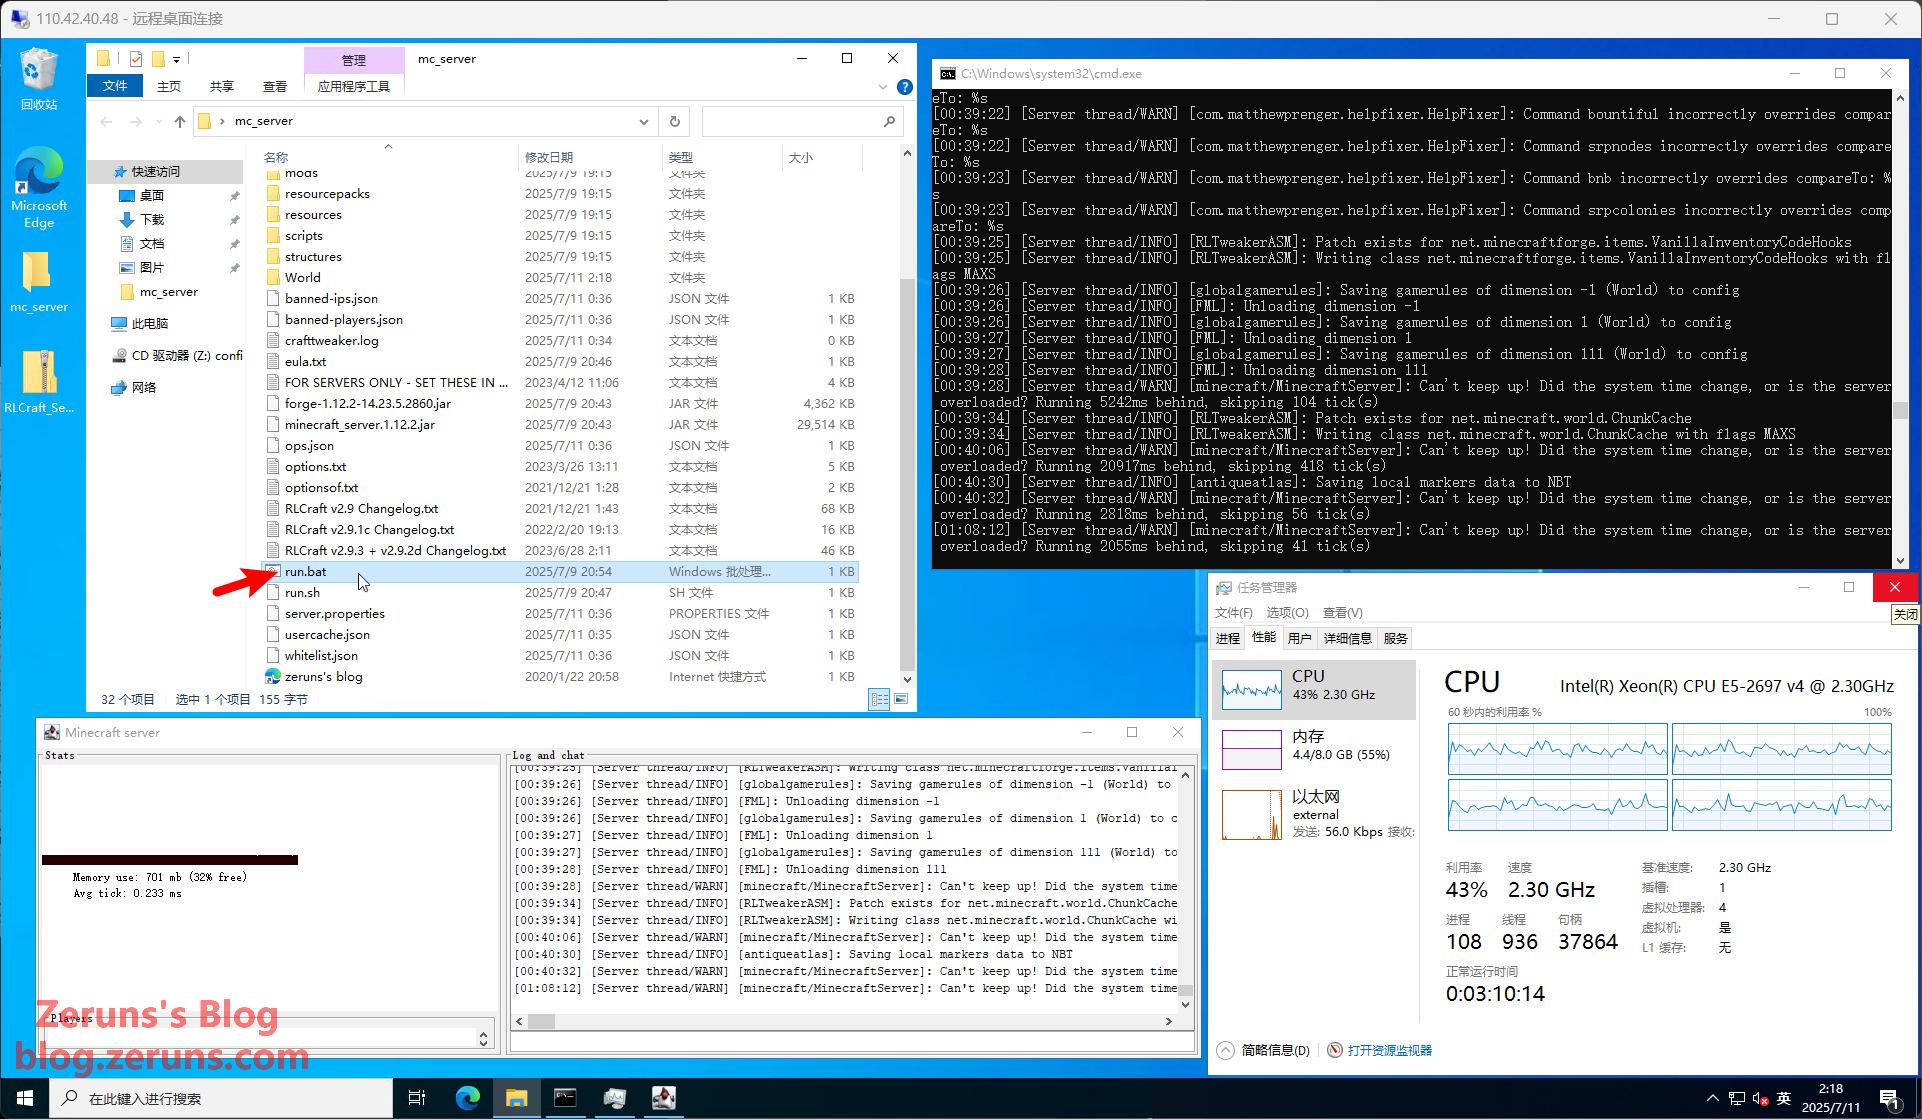
Task: Toggle the input language indicator 英
Action: 1783,1098
